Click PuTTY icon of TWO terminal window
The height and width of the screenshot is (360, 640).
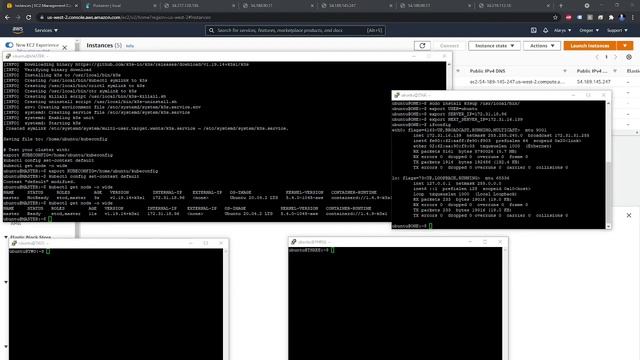(14, 243)
